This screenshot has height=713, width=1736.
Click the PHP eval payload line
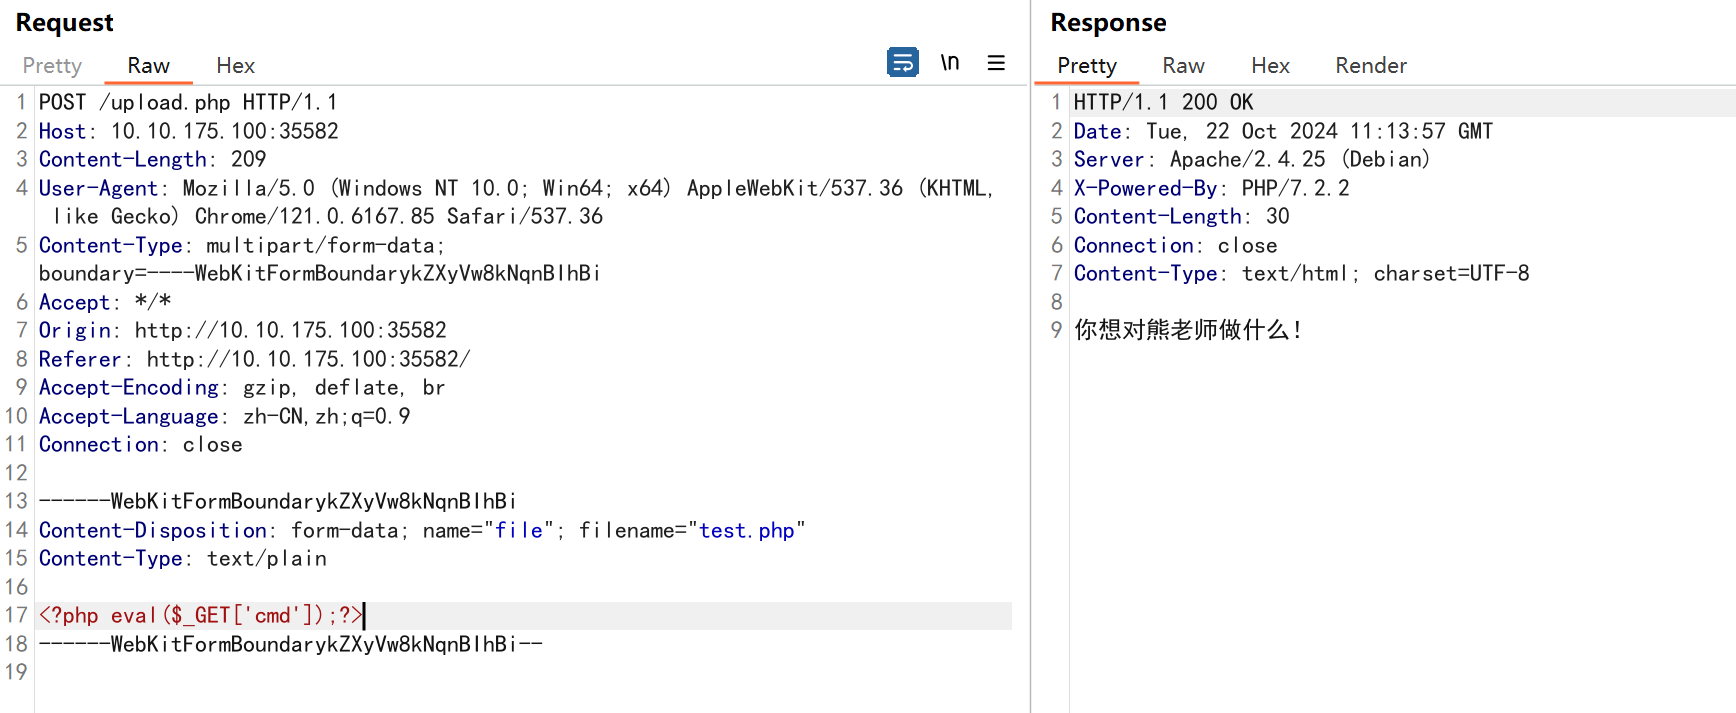pos(201,615)
